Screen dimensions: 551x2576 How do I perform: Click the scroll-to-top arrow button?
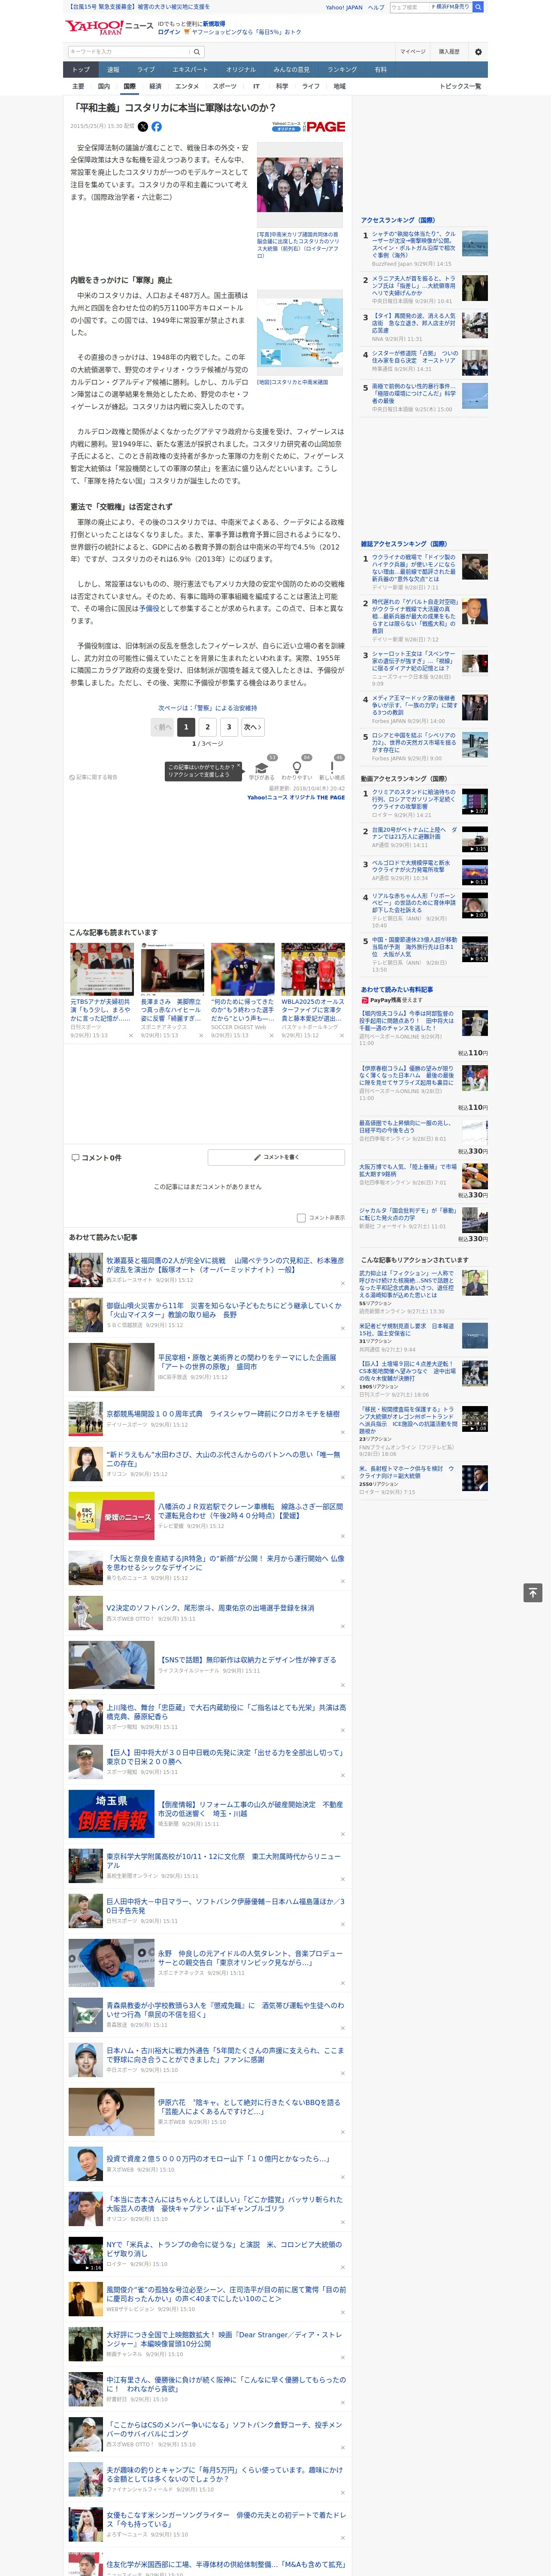(x=533, y=1593)
